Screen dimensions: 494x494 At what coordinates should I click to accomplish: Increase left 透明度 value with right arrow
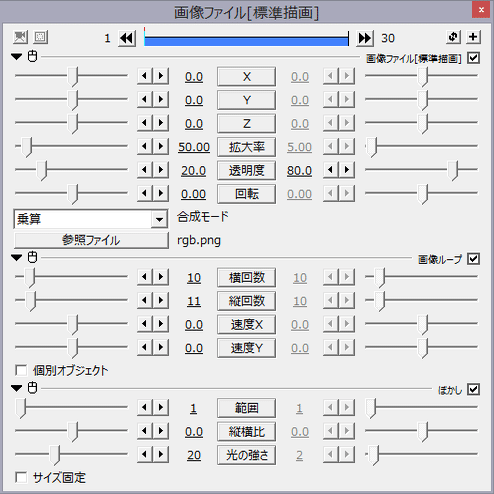pyautogui.click(x=161, y=170)
